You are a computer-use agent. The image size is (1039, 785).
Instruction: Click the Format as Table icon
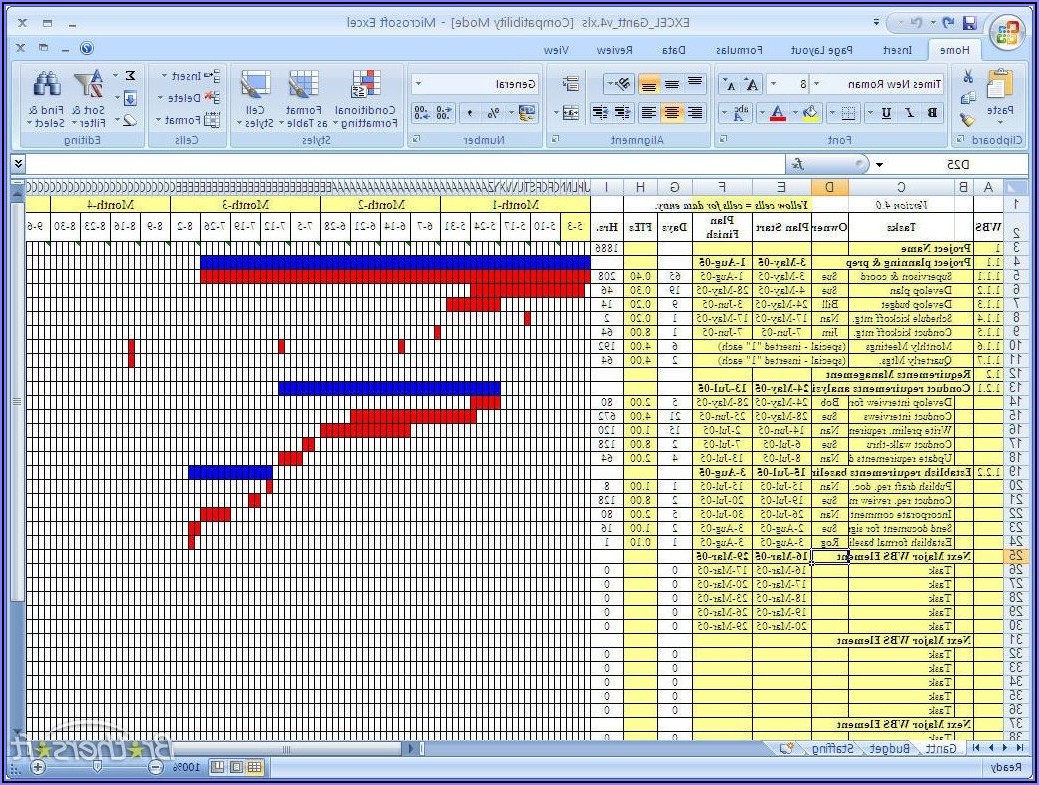click(302, 86)
